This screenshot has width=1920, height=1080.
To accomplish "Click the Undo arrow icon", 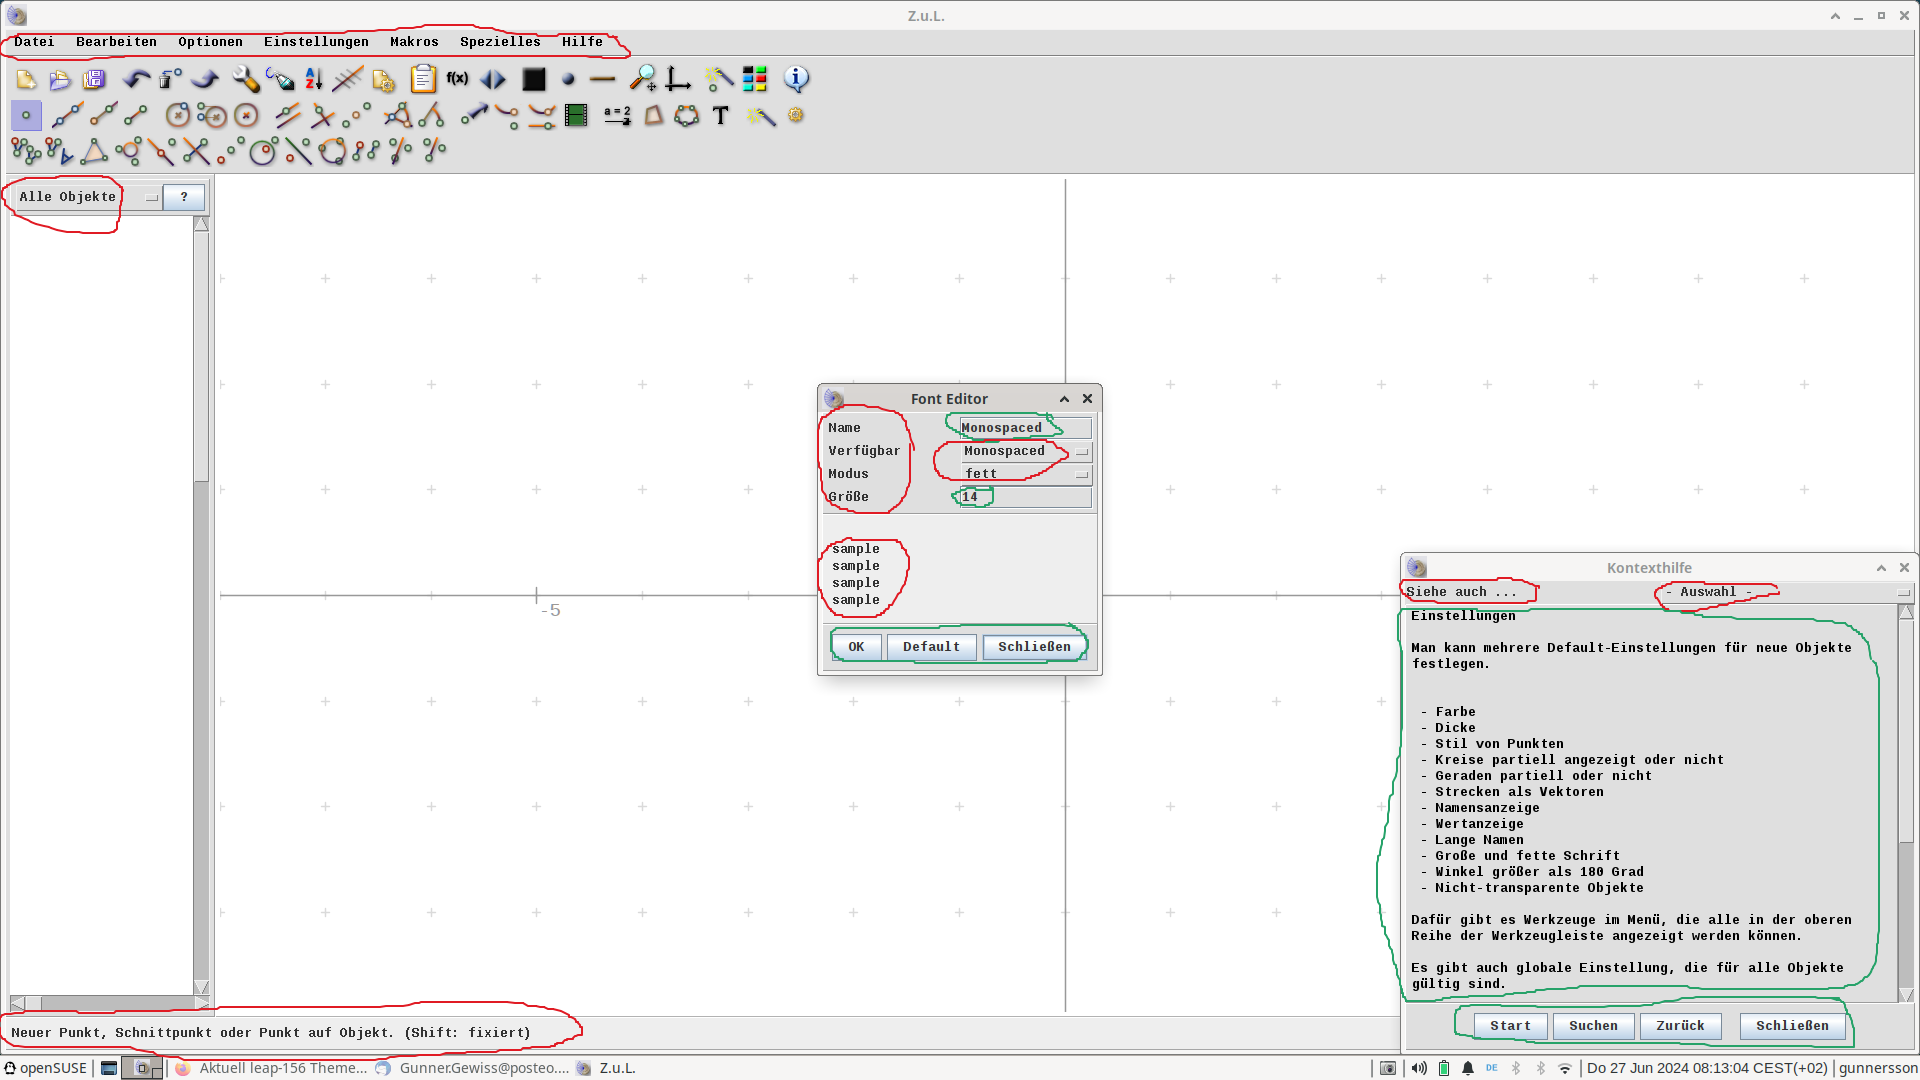I will 136,79.
